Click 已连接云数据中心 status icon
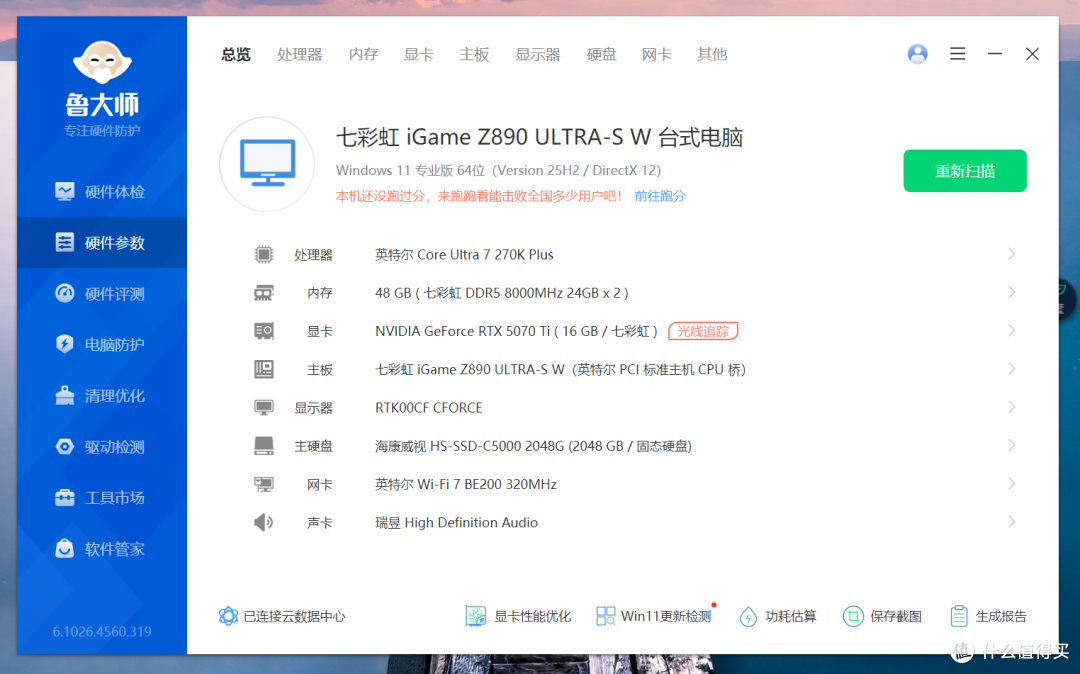Viewport: 1080px width, 674px height. [228, 616]
